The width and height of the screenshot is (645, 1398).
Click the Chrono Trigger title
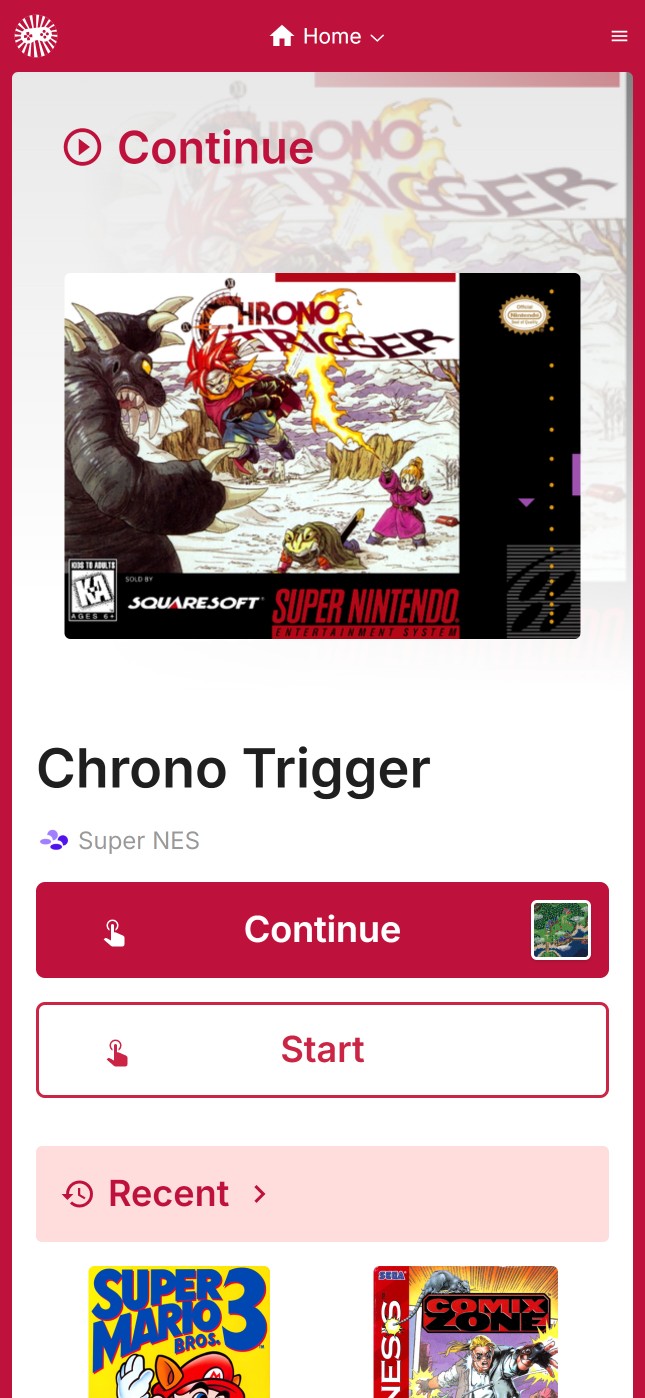click(x=233, y=768)
